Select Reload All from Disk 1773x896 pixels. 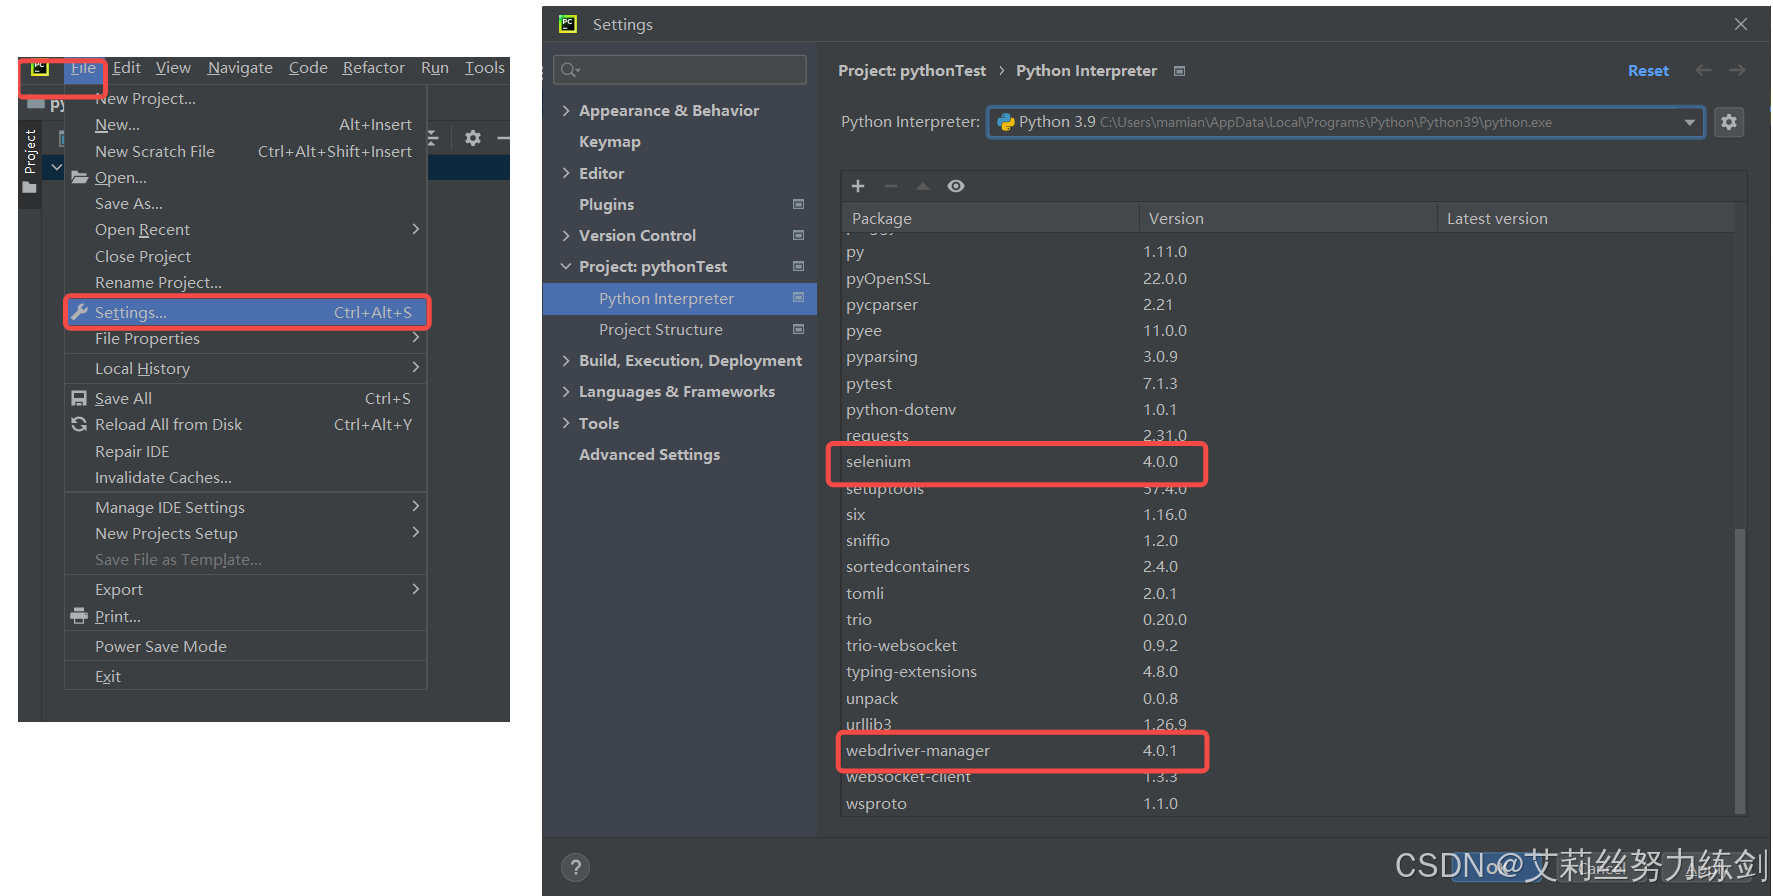(x=245, y=425)
